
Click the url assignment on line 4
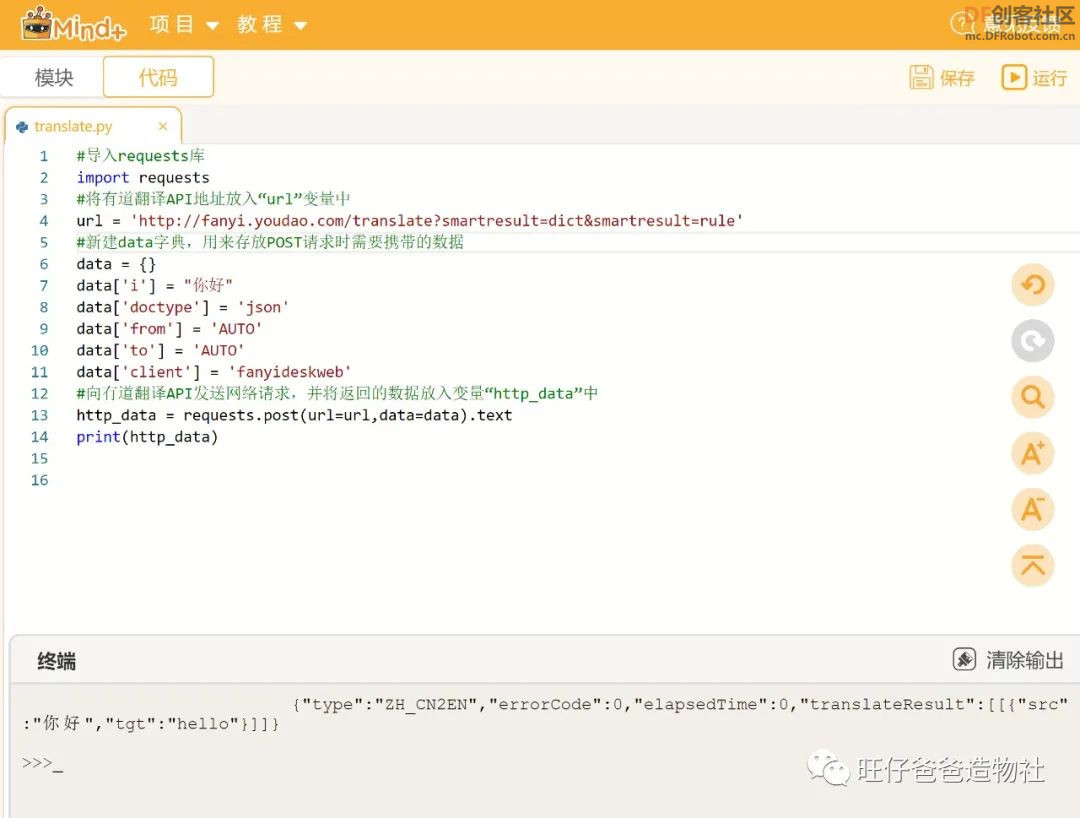(x=410, y=221)
